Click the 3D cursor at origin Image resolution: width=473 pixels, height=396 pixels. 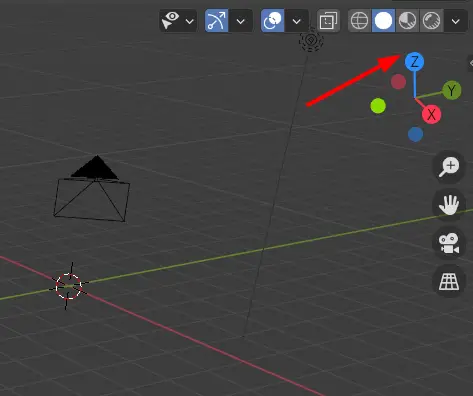click(68, 286)
